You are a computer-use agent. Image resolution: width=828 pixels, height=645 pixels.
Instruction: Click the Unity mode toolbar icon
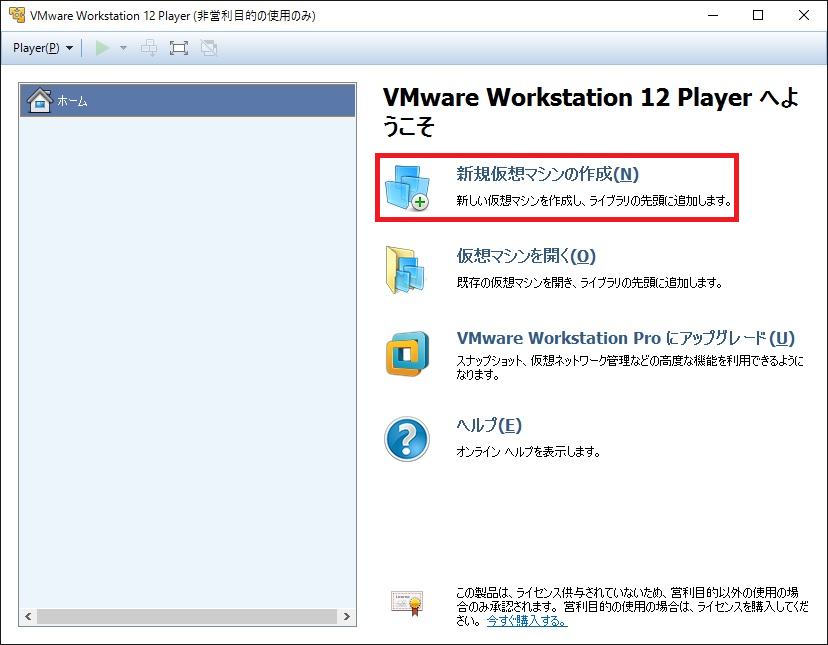pos(208,47)
